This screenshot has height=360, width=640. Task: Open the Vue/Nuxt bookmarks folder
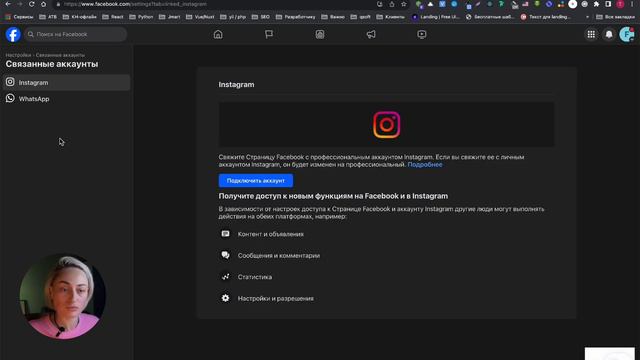(x=200, y=17)
